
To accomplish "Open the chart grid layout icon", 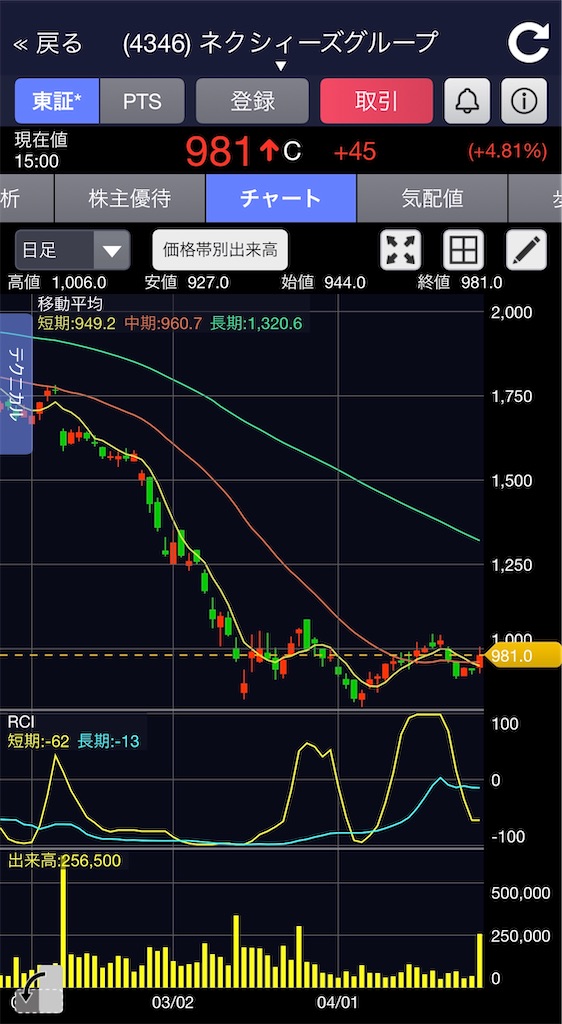I will click(463, 249).
